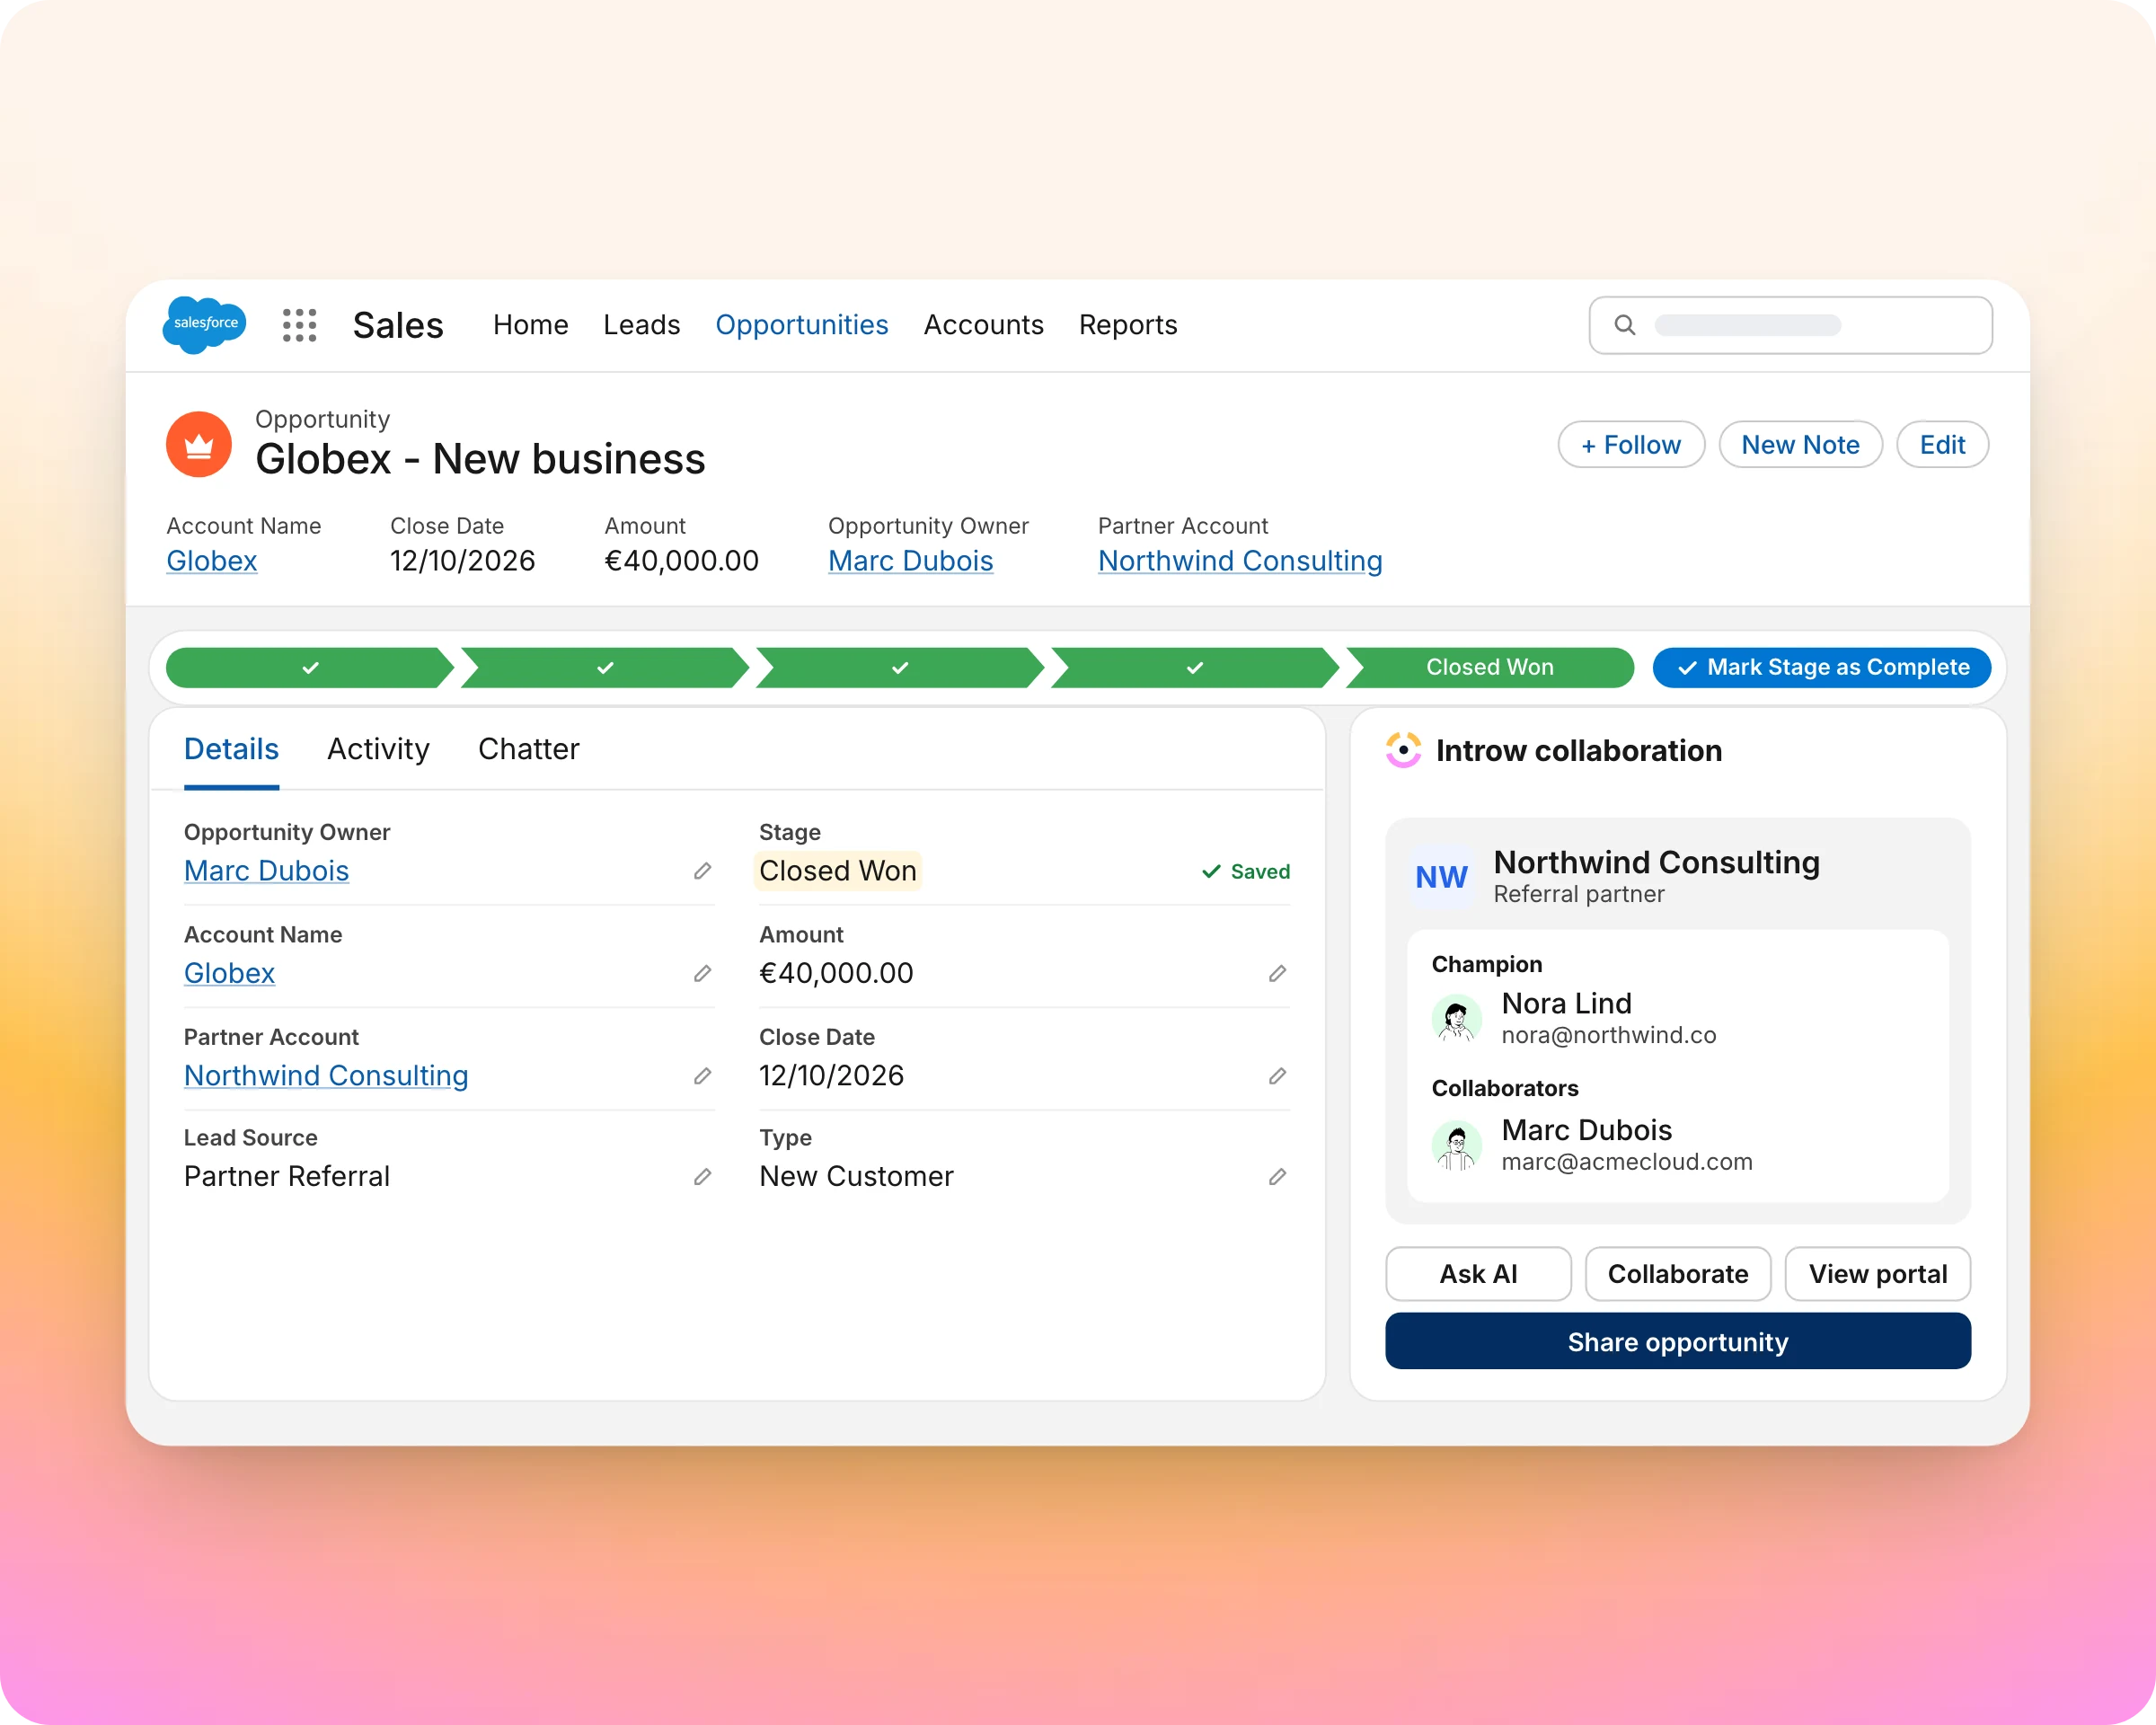Click the search magnifier icon
Screen dimensions: 2156x1725
coord(1625,325)
